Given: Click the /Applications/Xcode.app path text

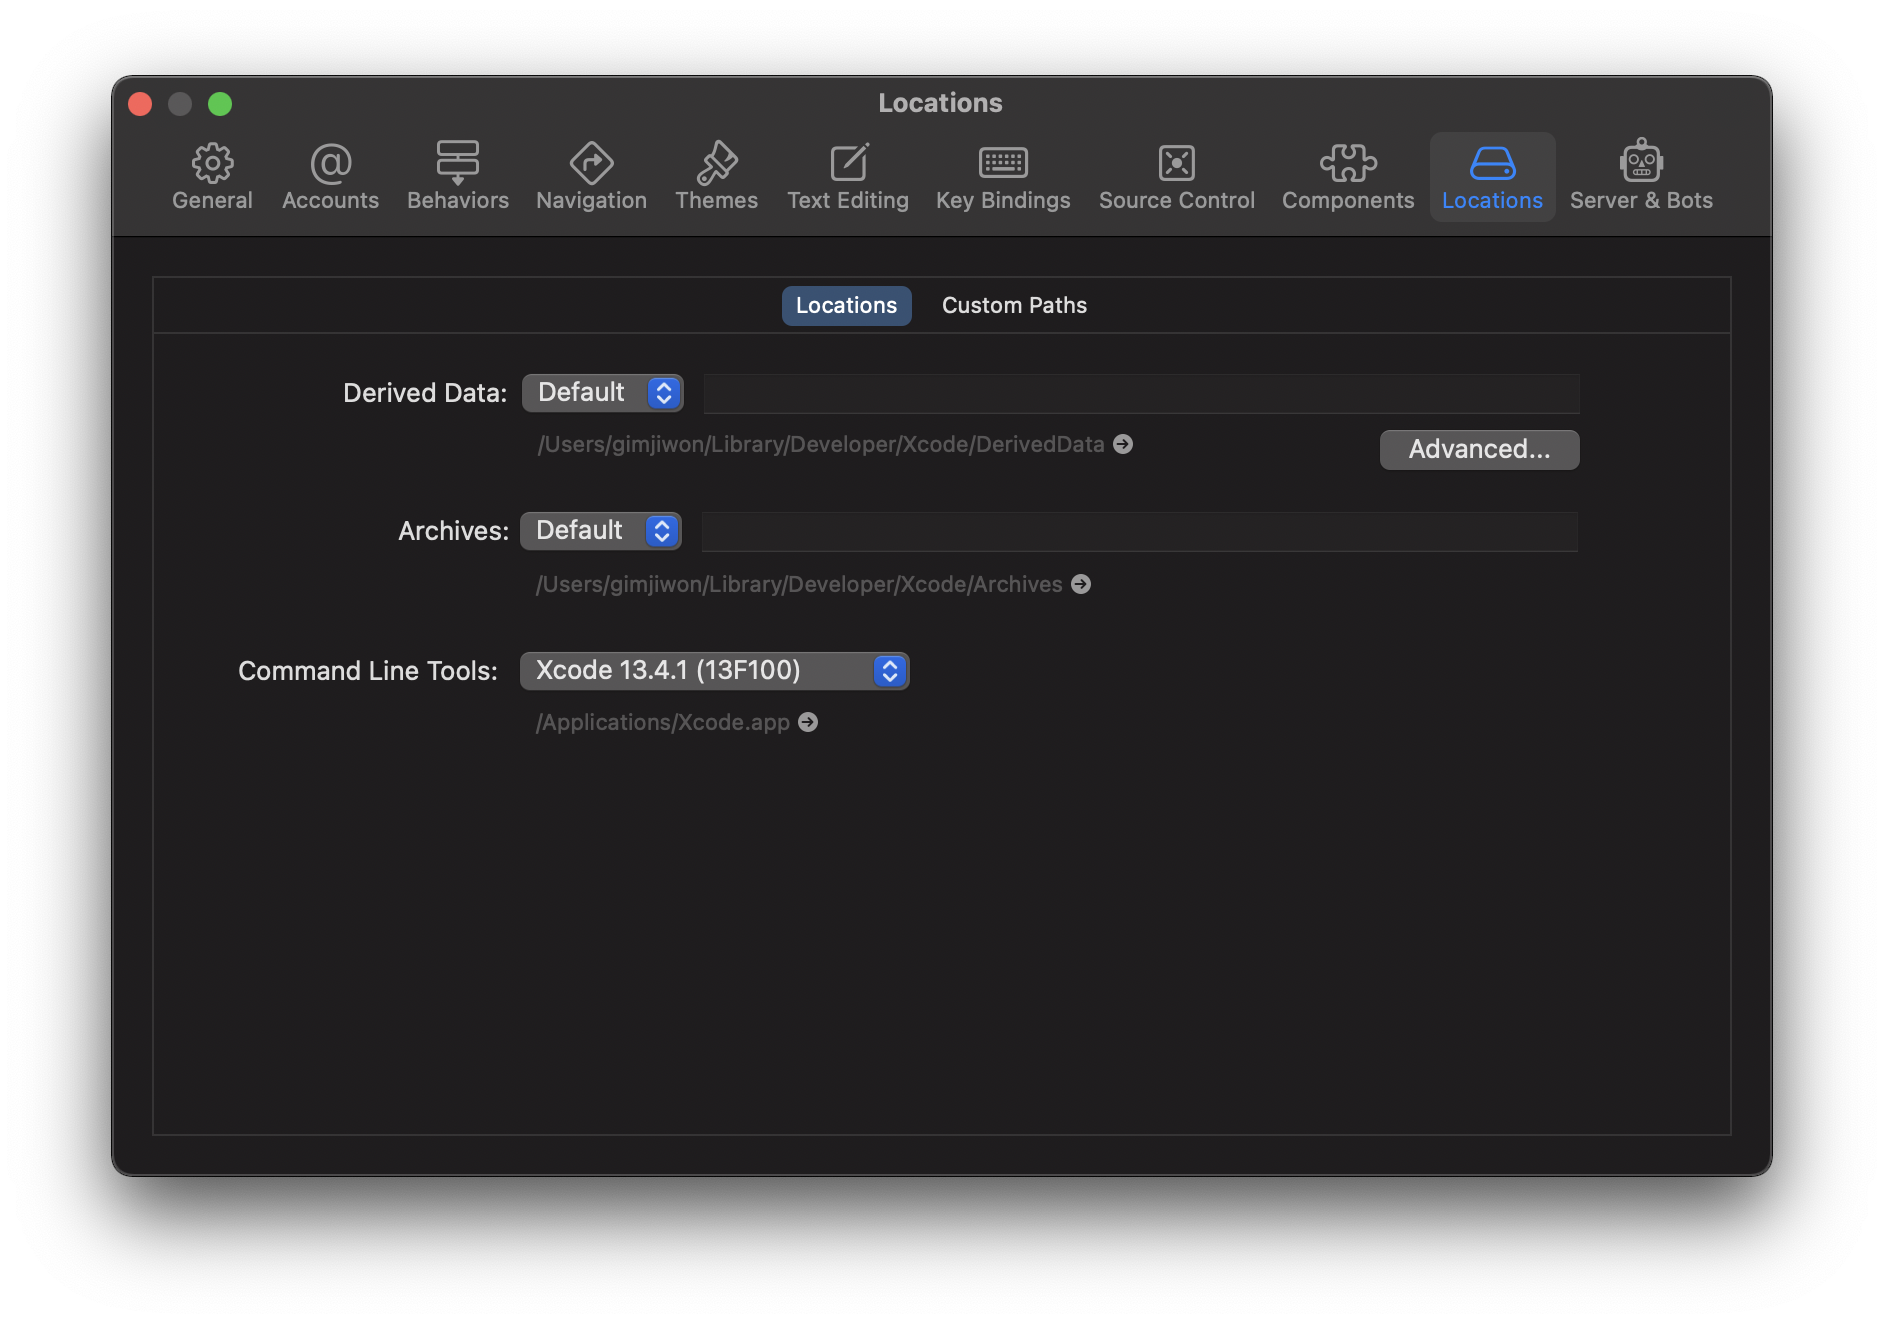Looking at the screenshot, I should coord(663,722).
